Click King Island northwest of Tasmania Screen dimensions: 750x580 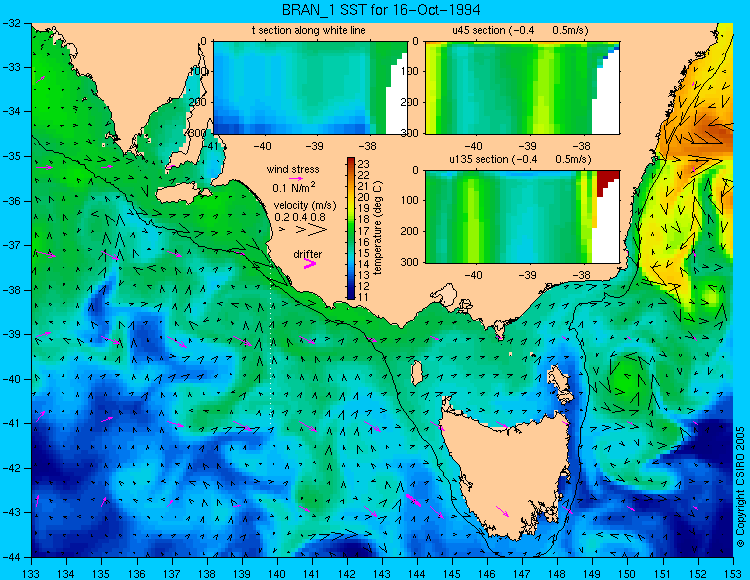tap(417, 373)
